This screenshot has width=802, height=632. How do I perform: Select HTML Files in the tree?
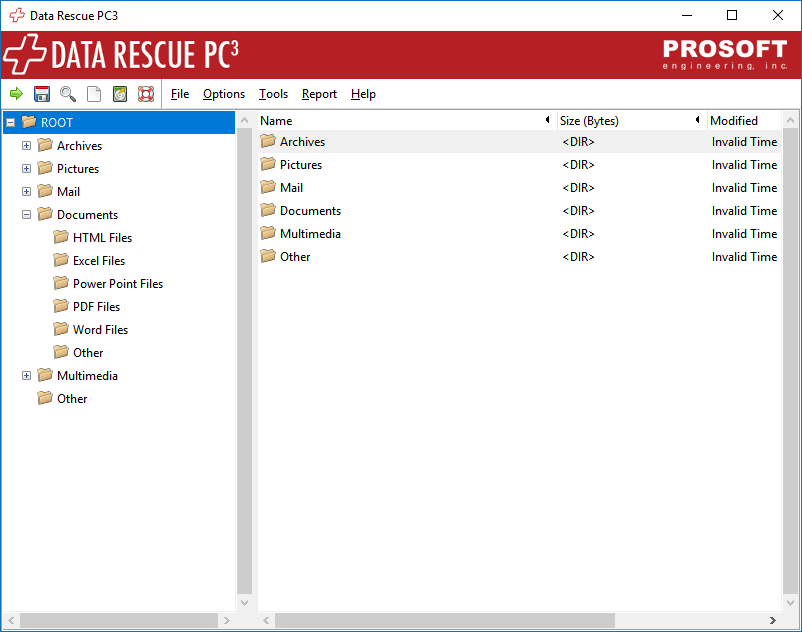tap(102, 238)
